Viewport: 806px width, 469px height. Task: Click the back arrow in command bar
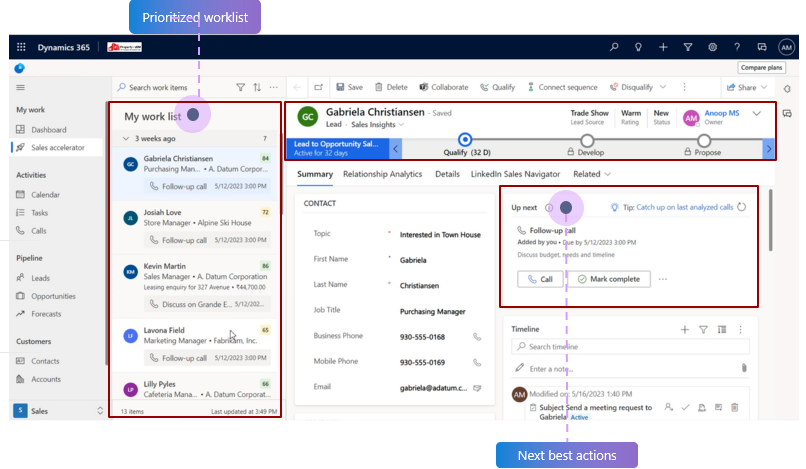[297, 87]
